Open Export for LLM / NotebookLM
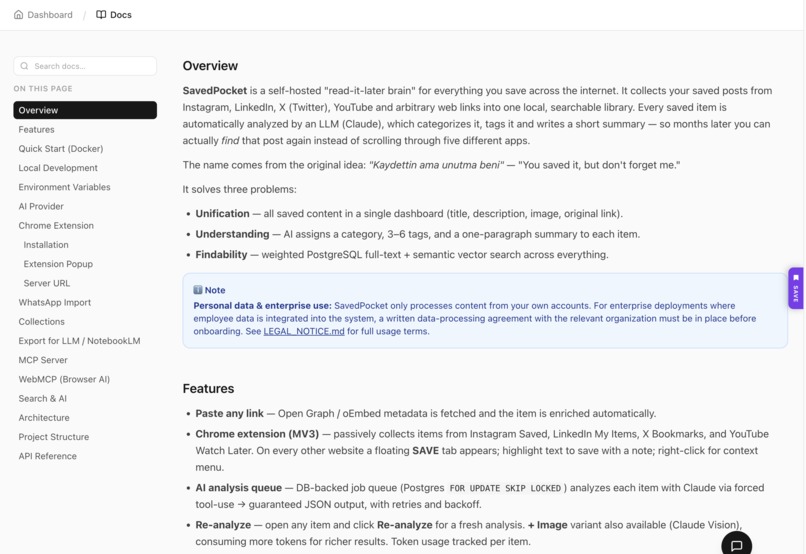Screen dimensions: 806x554 pyautogui.click(x=79, y=341)
